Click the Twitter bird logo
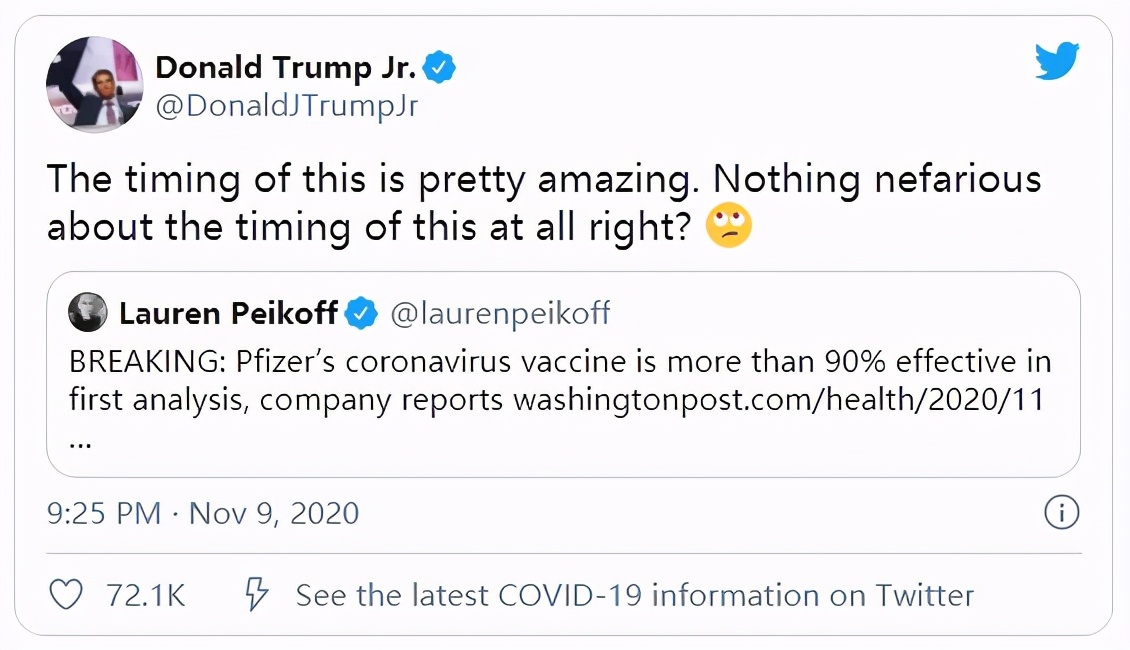The height and width of the screenshot is (650, 1130). pyautogui.click(x=1057, y=63)
